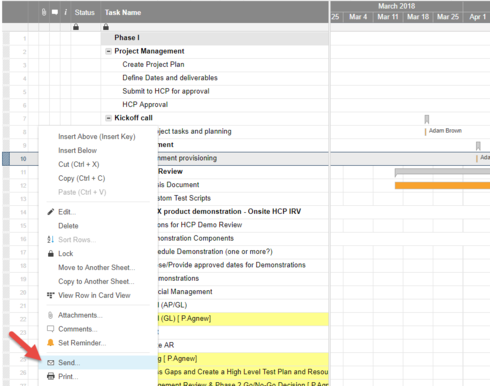Click the Task Name column header

pos(123,12)
